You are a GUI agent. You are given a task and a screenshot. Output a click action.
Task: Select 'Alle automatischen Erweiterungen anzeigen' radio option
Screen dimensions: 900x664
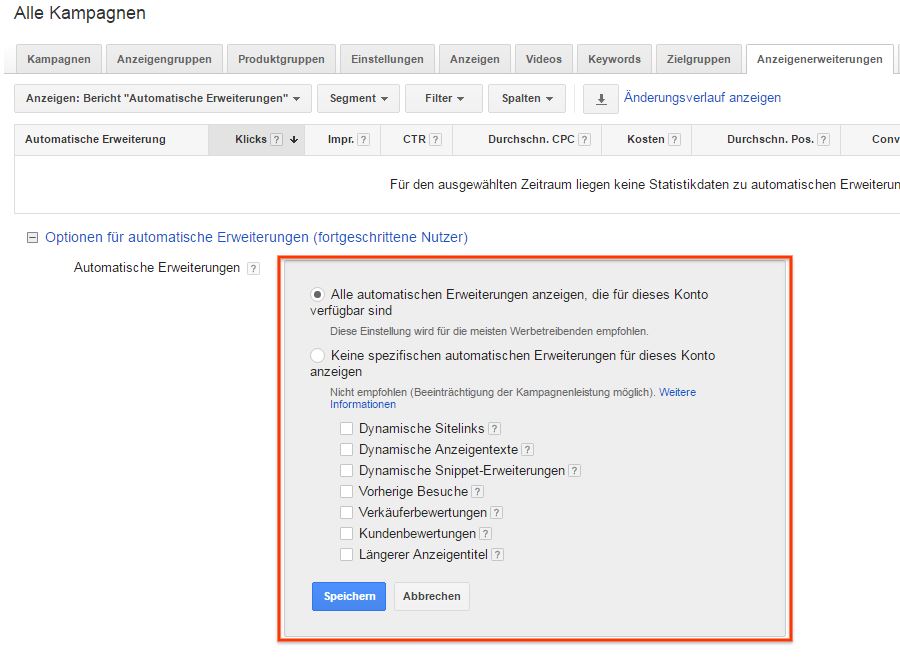317,294
